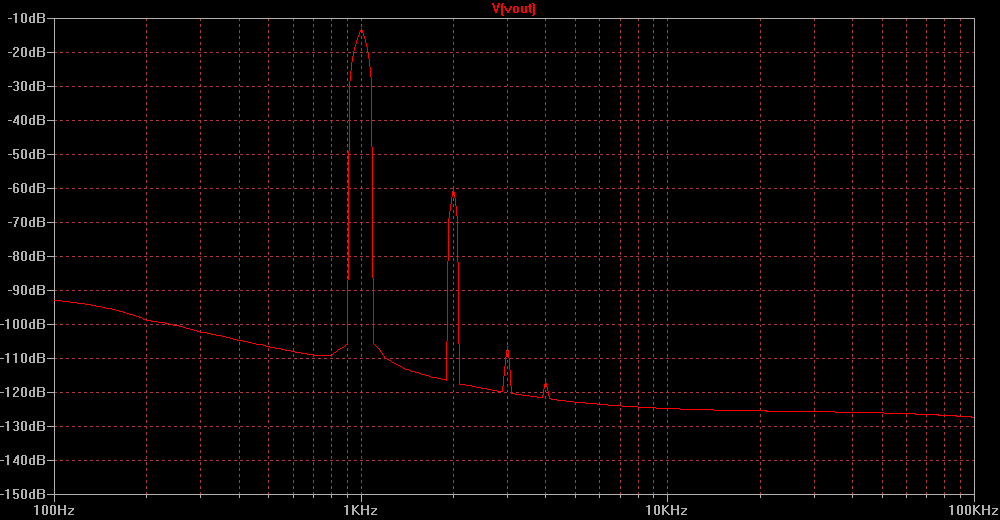Click the -100dB axis label
This screenshot has width=1000, height=520.
coord(24,324)
